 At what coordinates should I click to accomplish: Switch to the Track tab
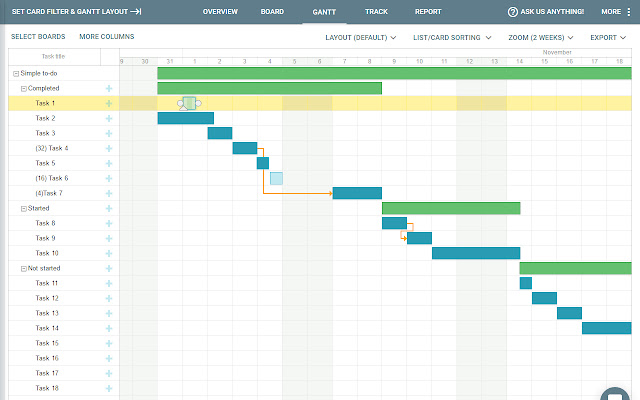[376, 12]
